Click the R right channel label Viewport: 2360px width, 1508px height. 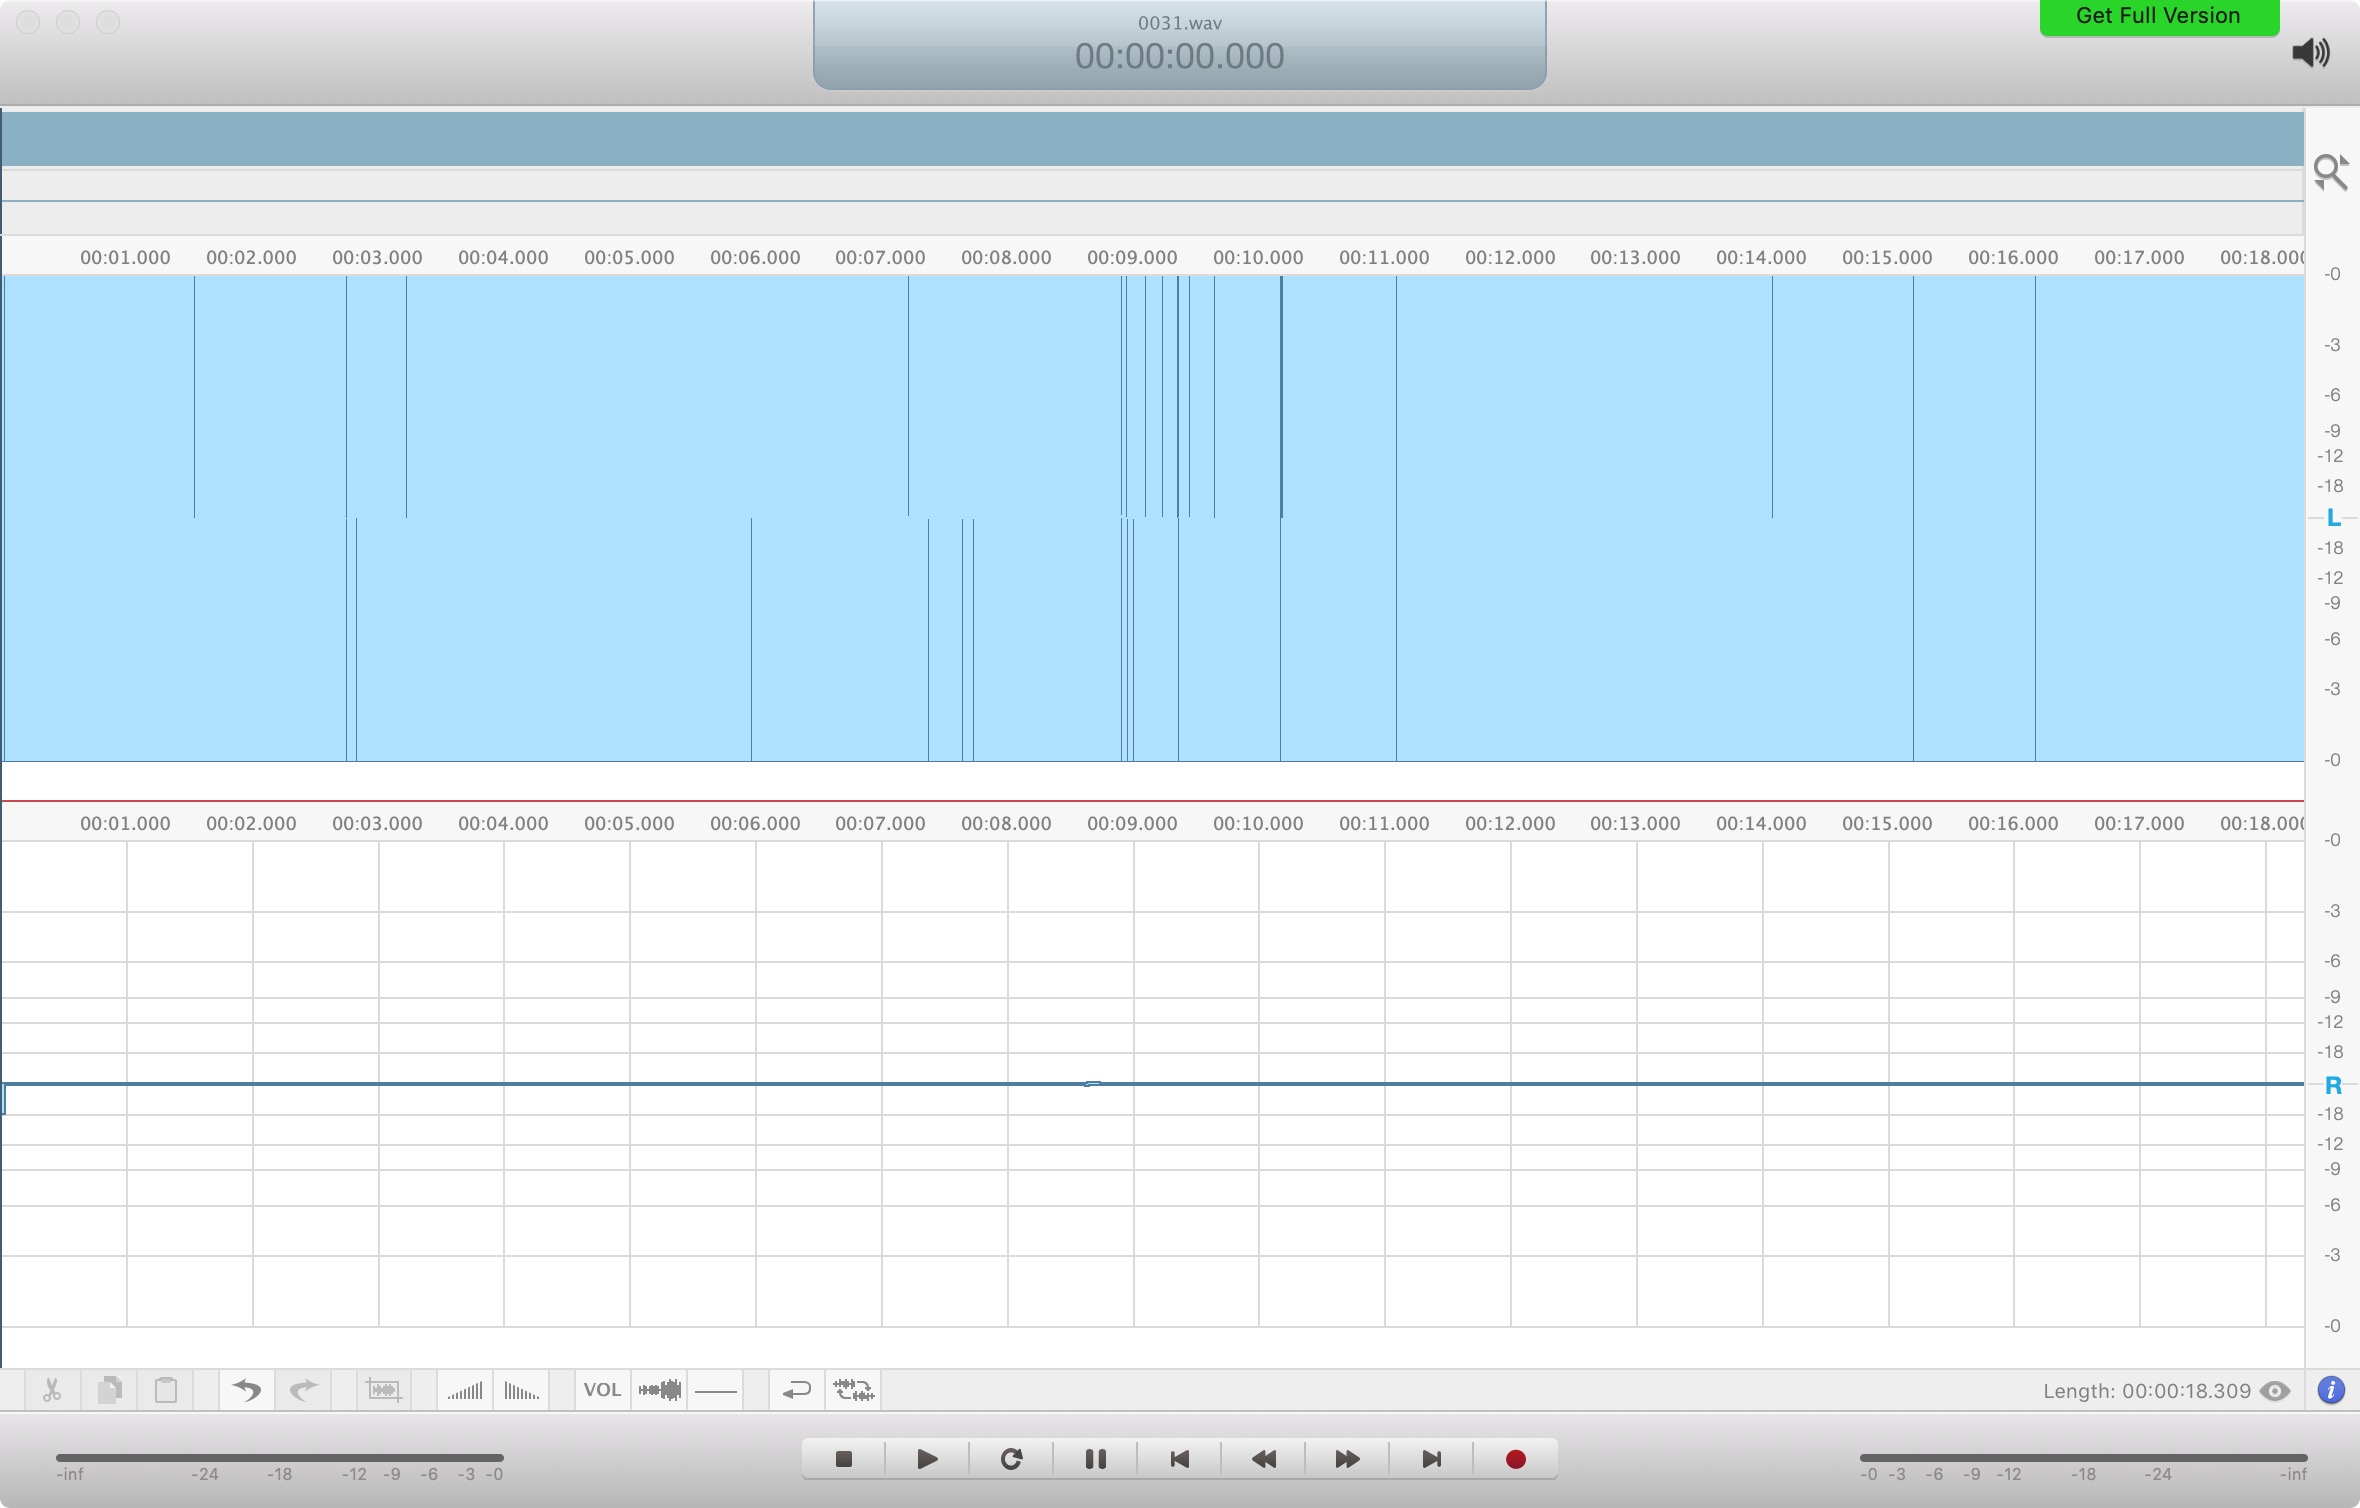pos(2333,1085)
